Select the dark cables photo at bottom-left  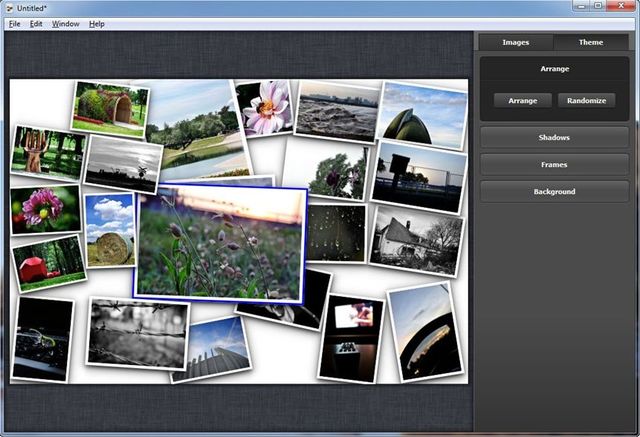[42, 339]
